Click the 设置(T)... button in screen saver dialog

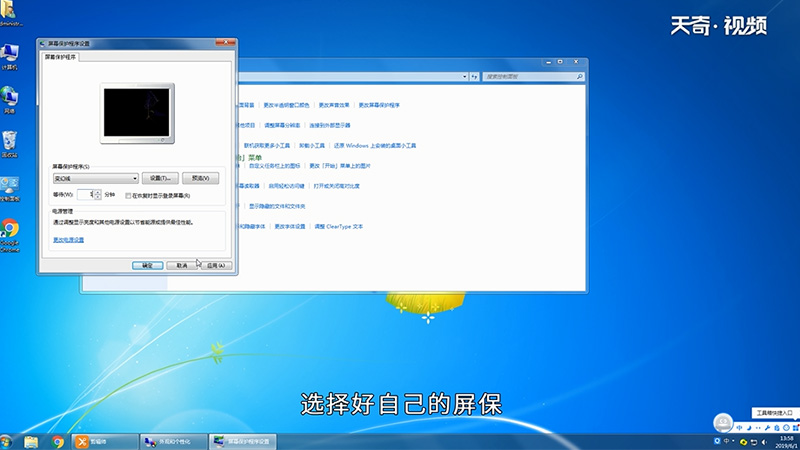coord(160,178)
